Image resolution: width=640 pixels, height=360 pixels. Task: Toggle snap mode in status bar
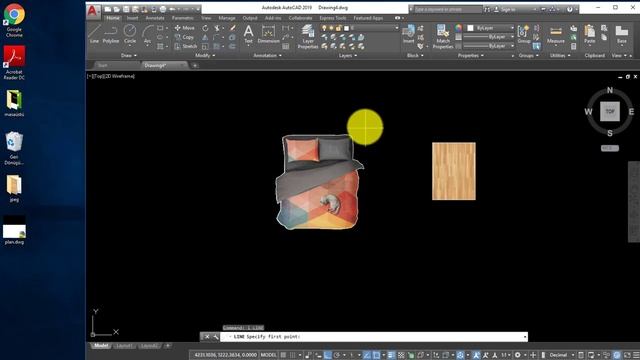[292, 355]
